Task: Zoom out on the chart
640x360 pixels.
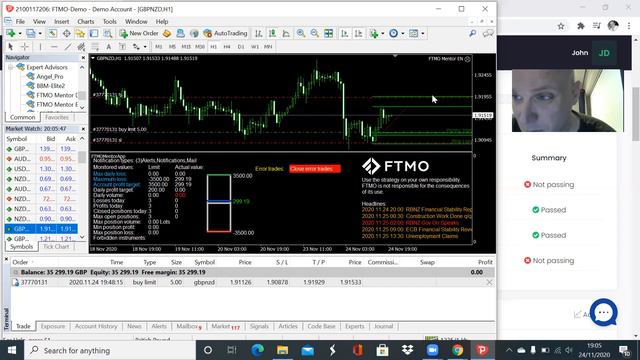Action: [315, 33]
